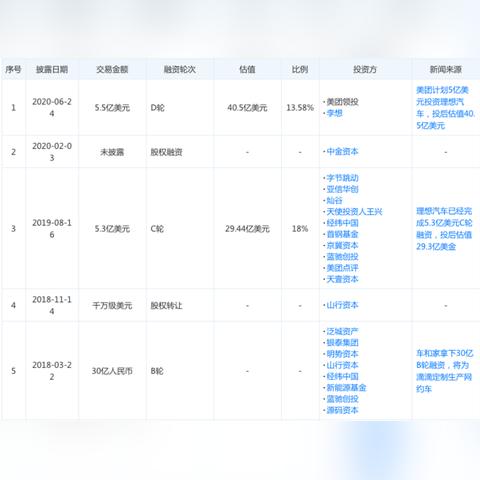480x480 pixels.
Task: Open the 字节跳动 investor link
Action: click(342, 178)
